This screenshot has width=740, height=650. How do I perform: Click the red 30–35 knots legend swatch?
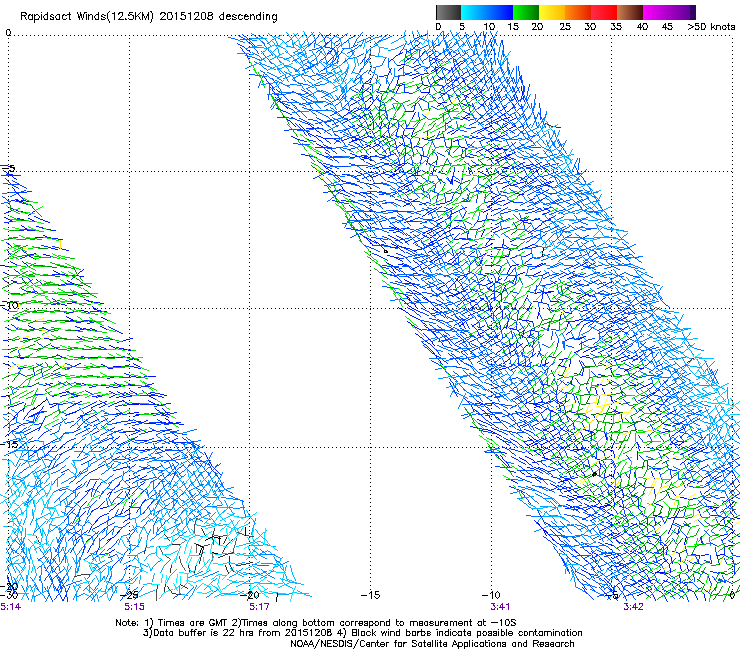(x=604, y=12)
